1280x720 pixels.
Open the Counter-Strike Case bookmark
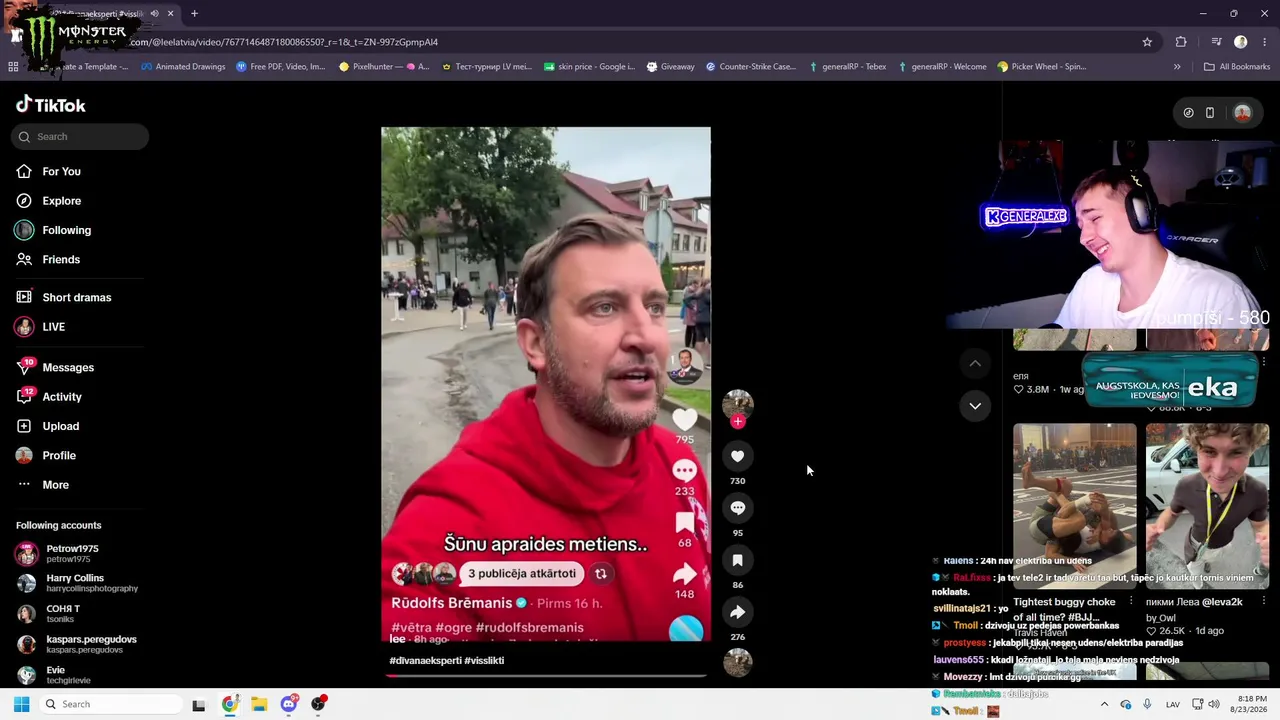tap(751, 67)
